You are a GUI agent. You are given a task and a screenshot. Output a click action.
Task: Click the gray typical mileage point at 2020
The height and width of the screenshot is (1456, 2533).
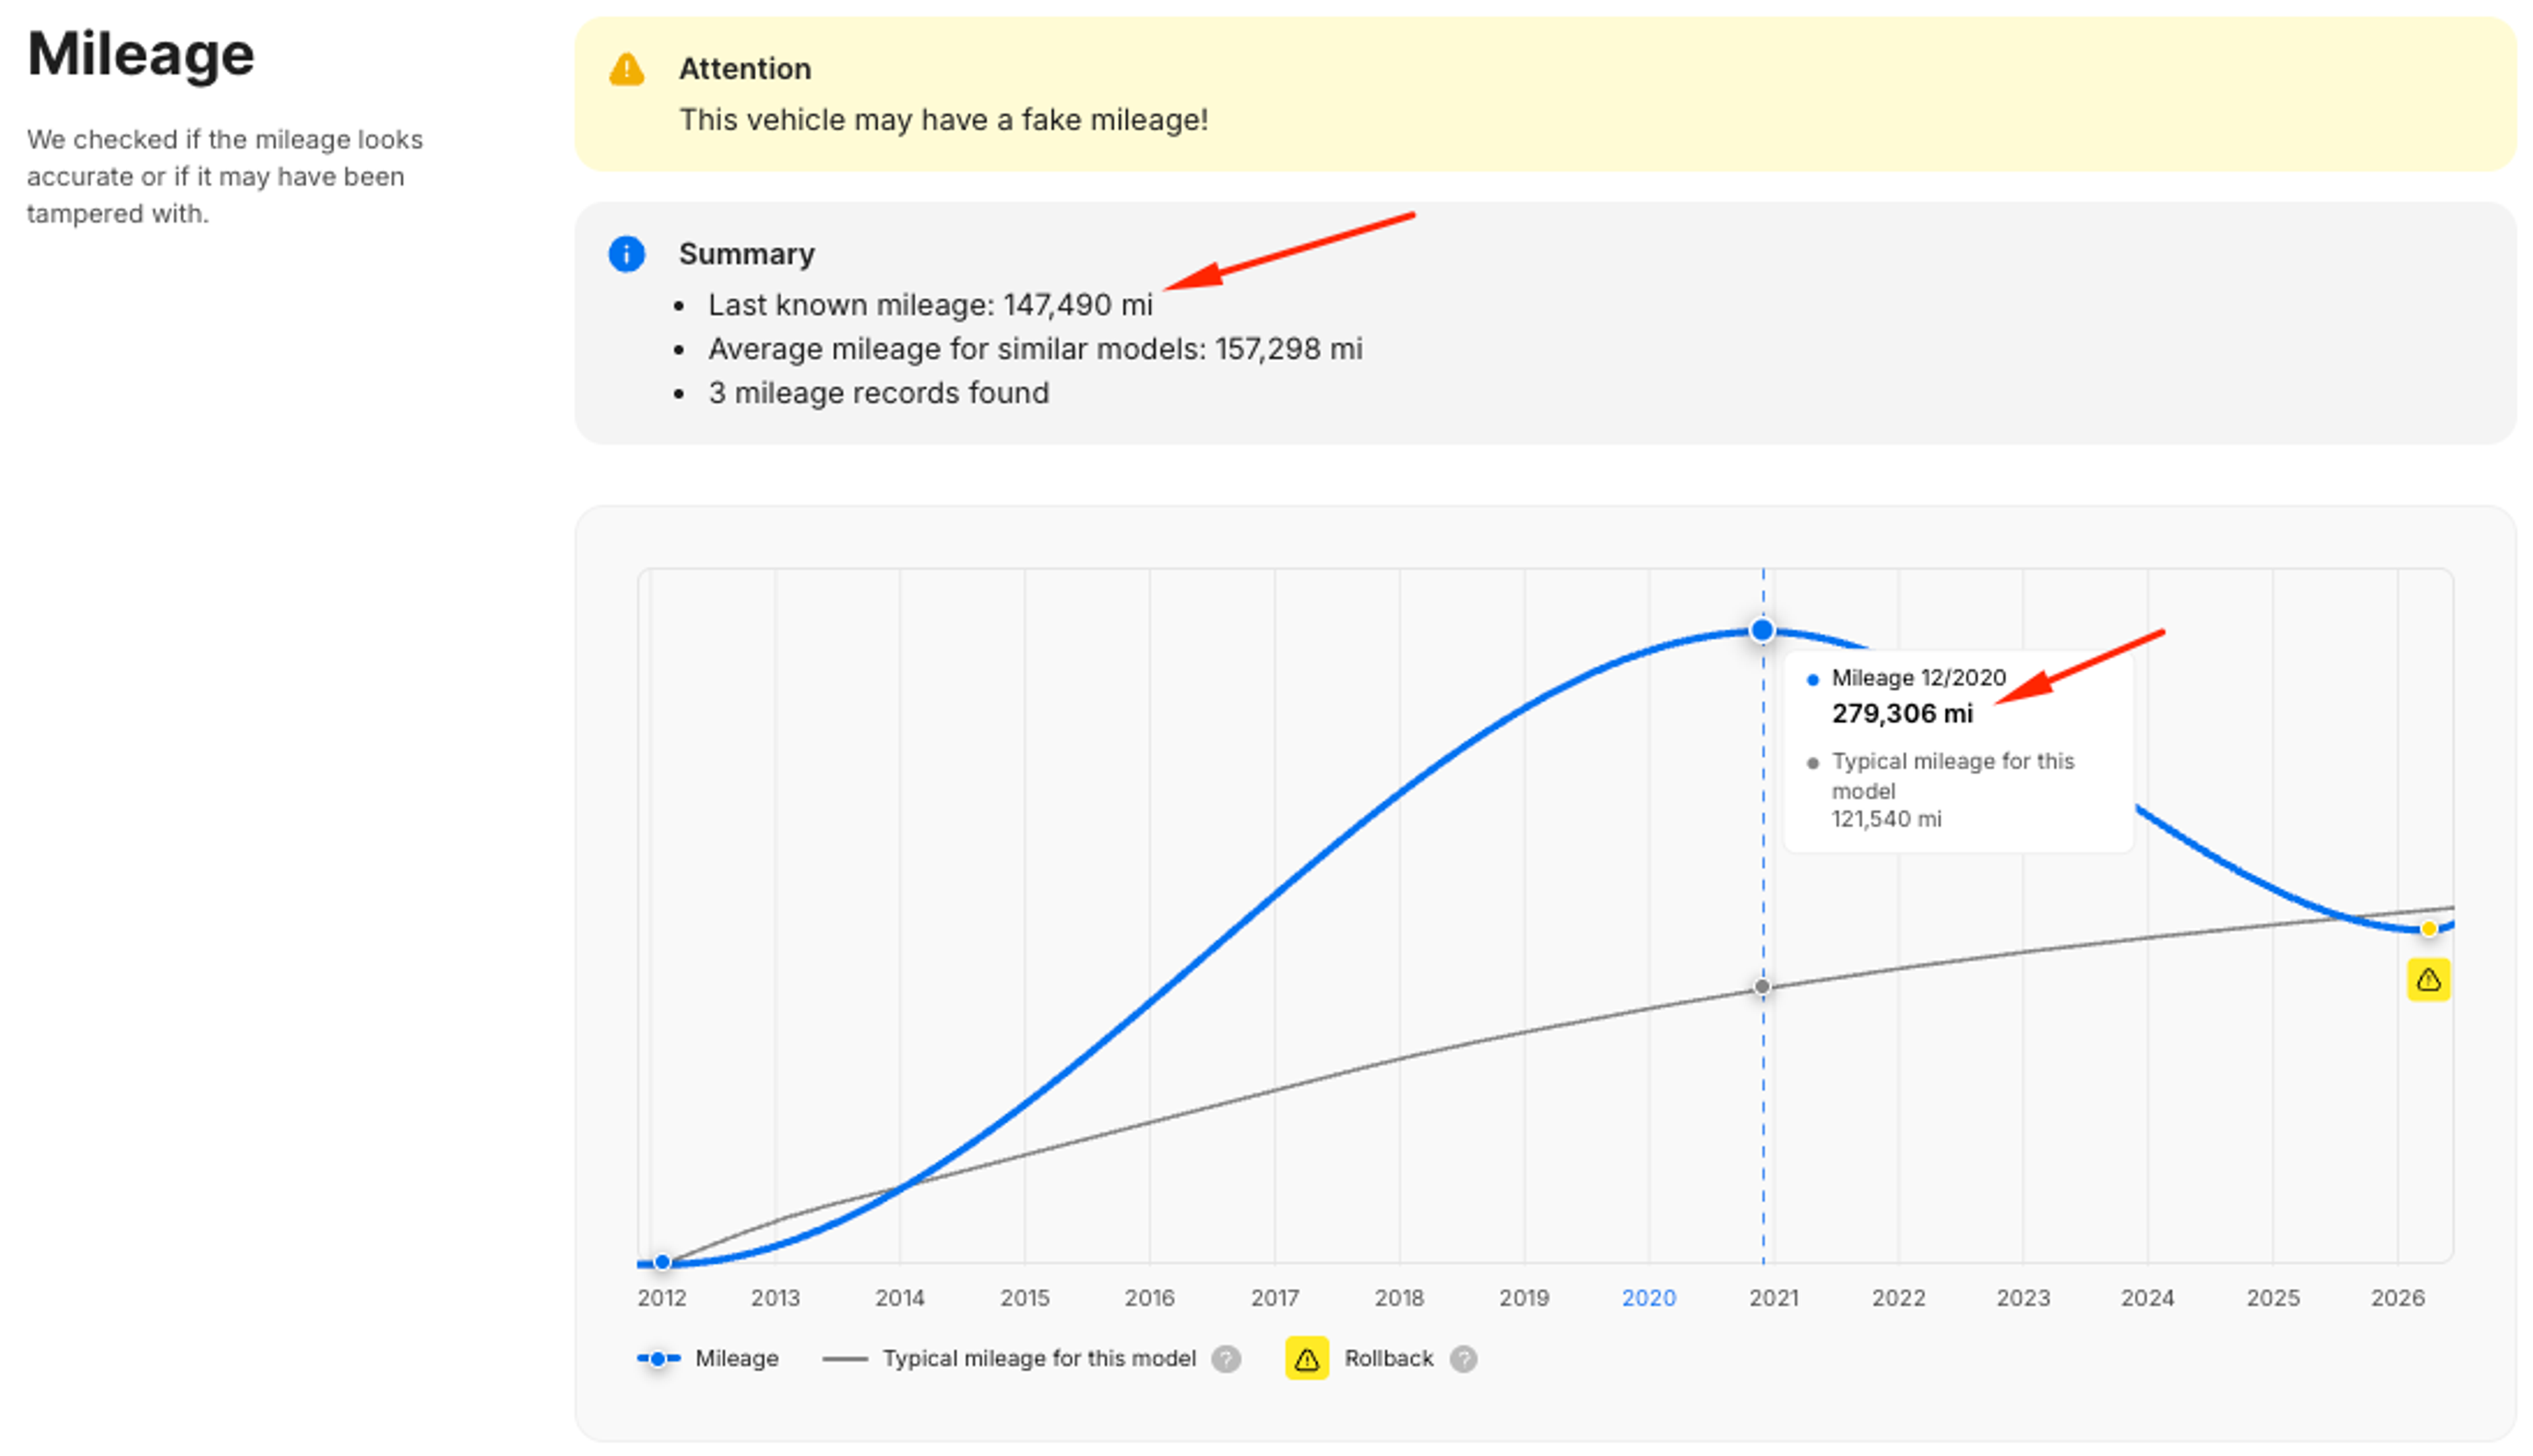click(x=1762, y=988)
